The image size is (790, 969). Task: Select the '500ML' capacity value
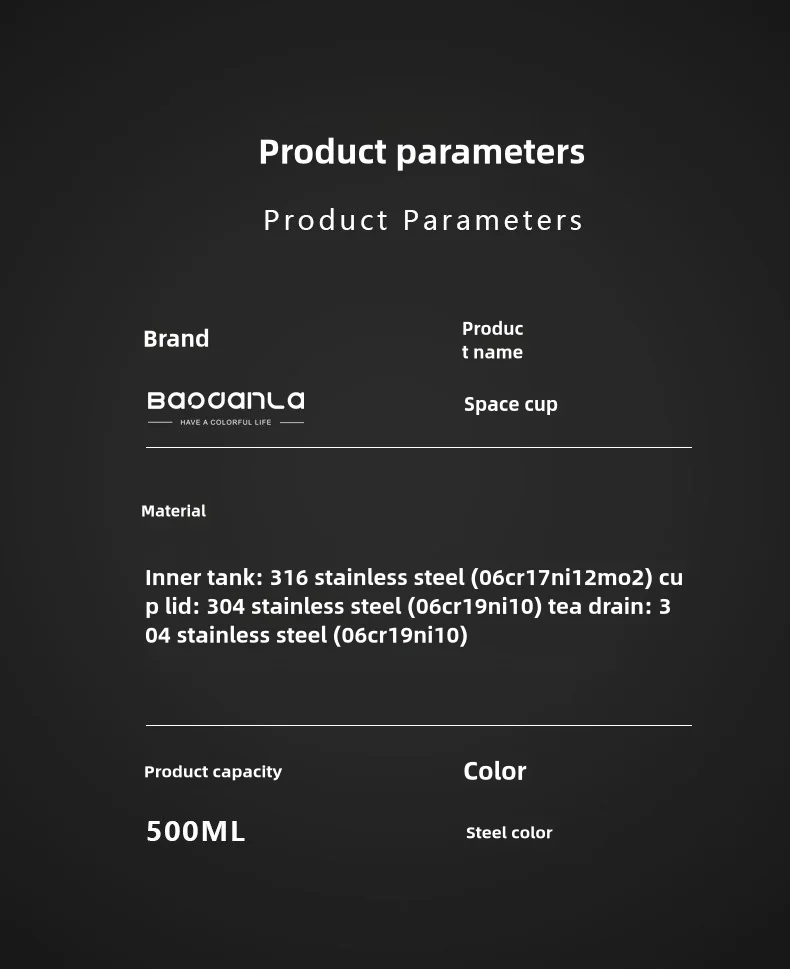tap(195, 831)
